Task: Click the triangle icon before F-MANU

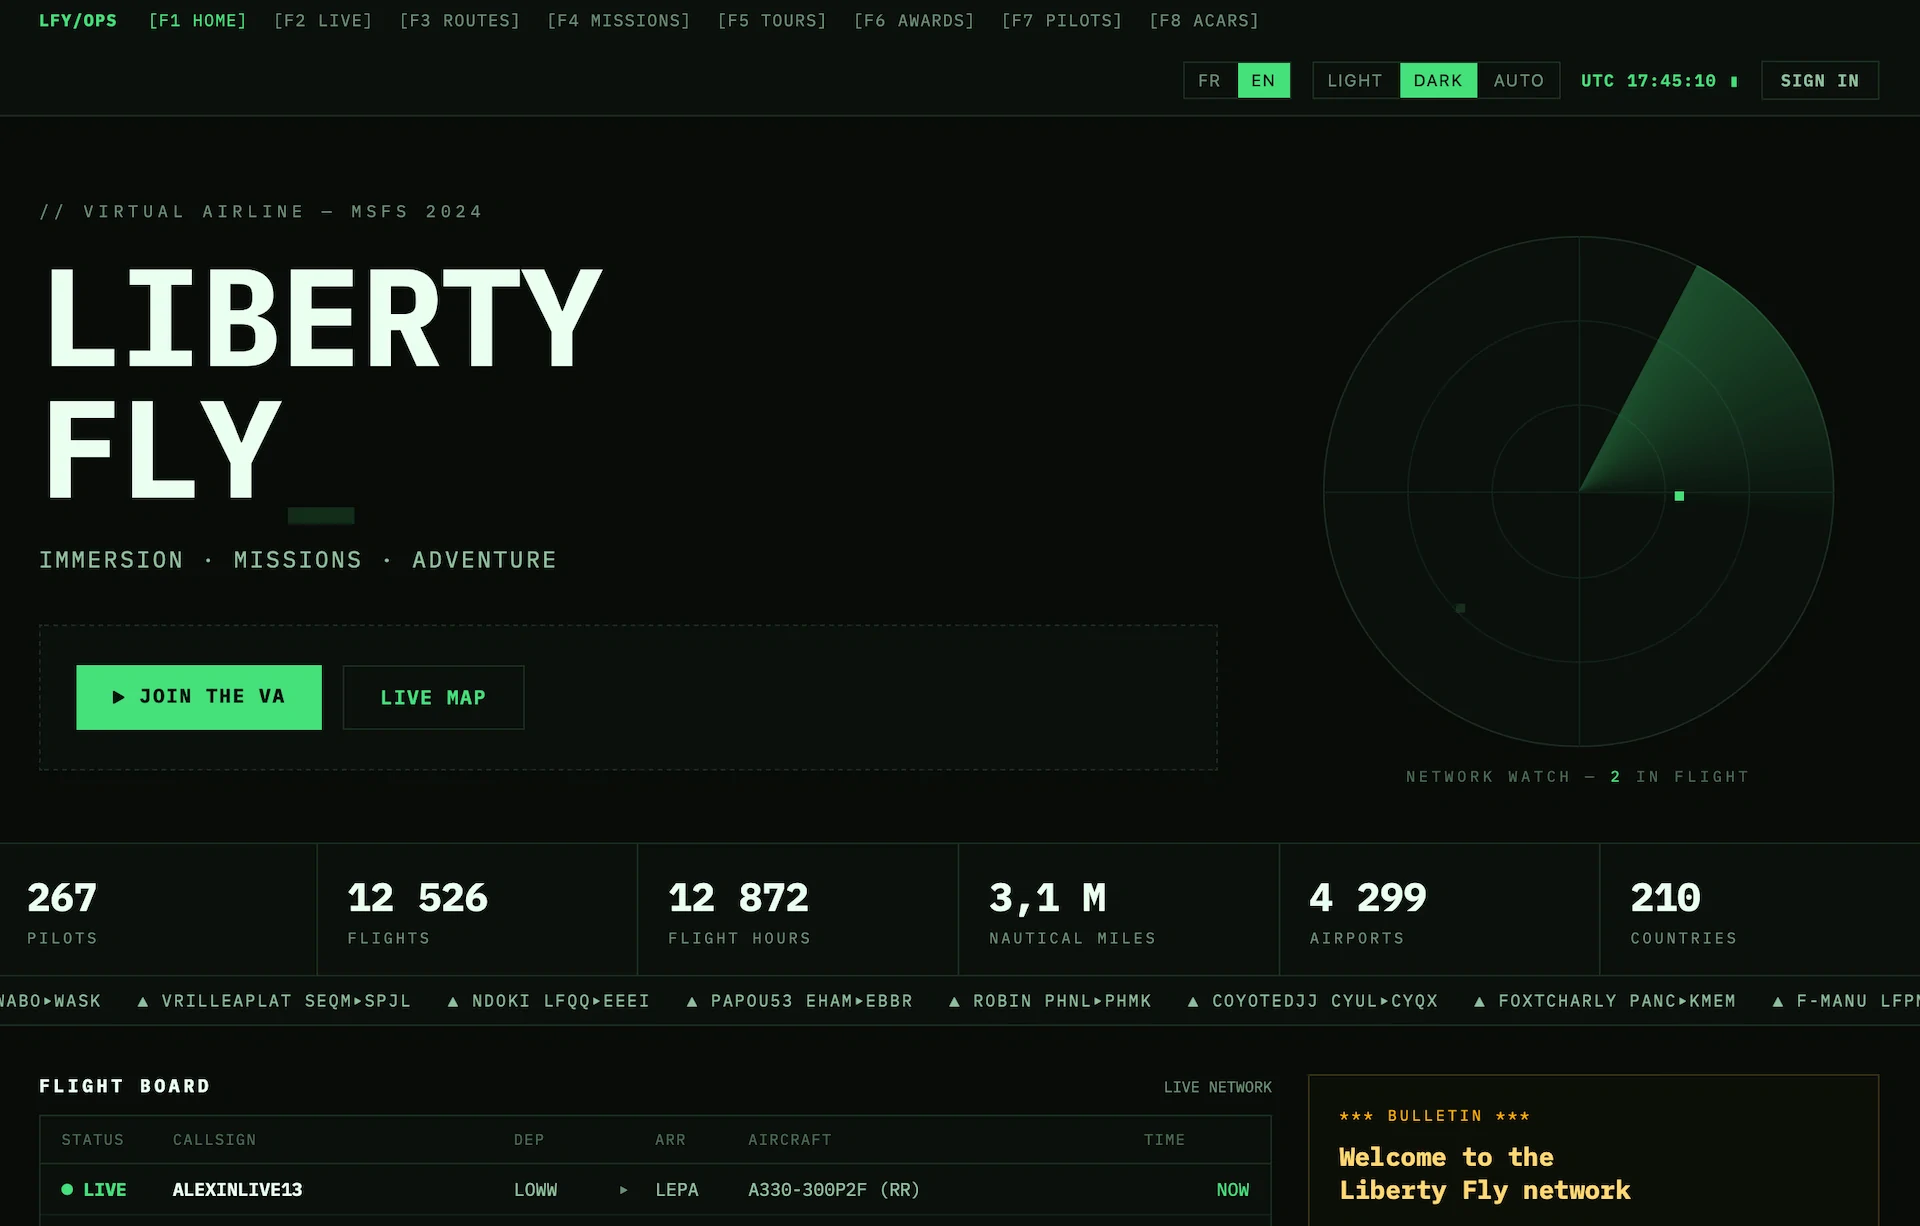Action: (x=1778, y=1001)
